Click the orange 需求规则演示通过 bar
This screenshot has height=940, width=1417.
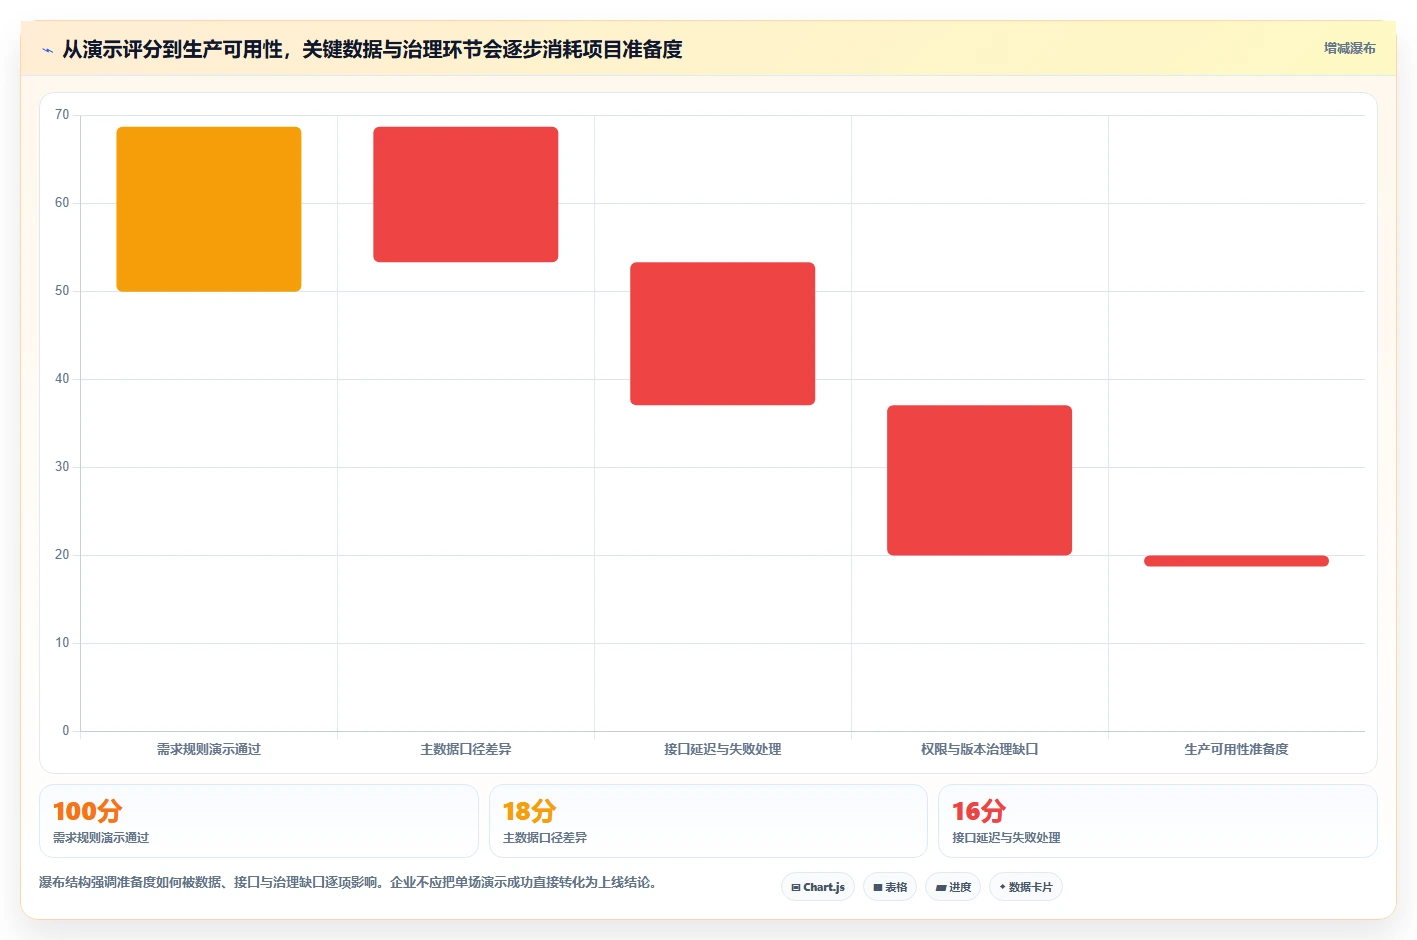pos(209,209)
